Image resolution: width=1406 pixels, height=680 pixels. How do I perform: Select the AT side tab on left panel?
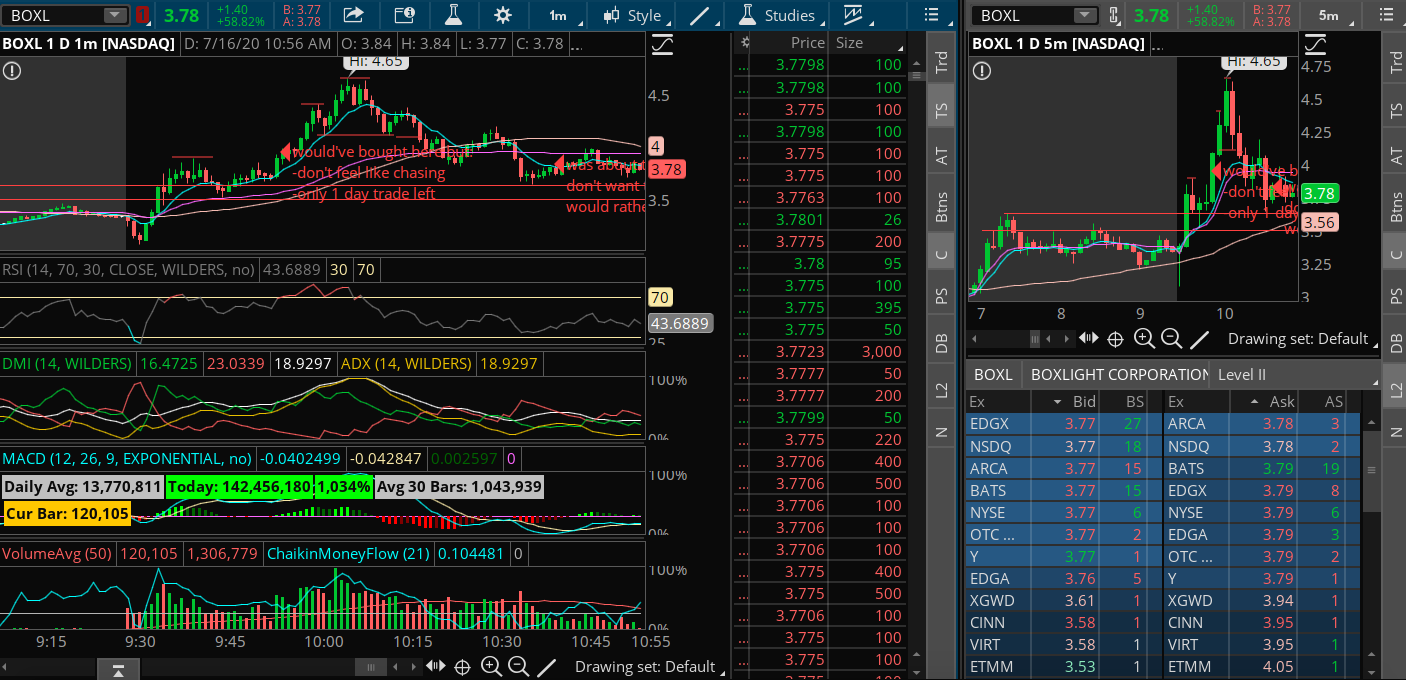[x=941, y=156]
